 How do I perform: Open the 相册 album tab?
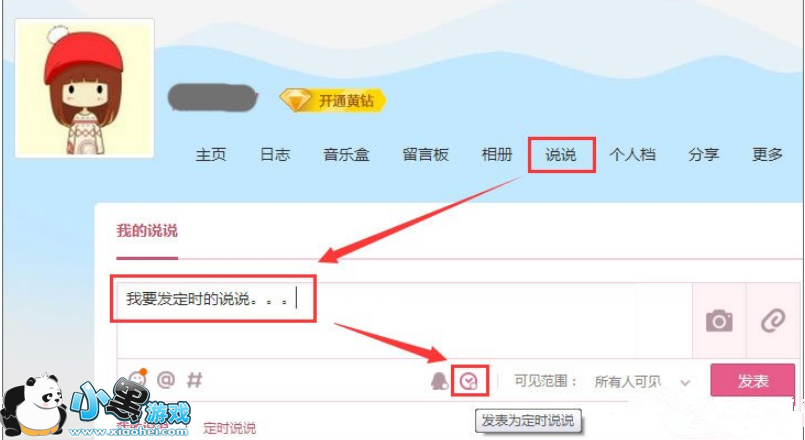tap(496, 155)
